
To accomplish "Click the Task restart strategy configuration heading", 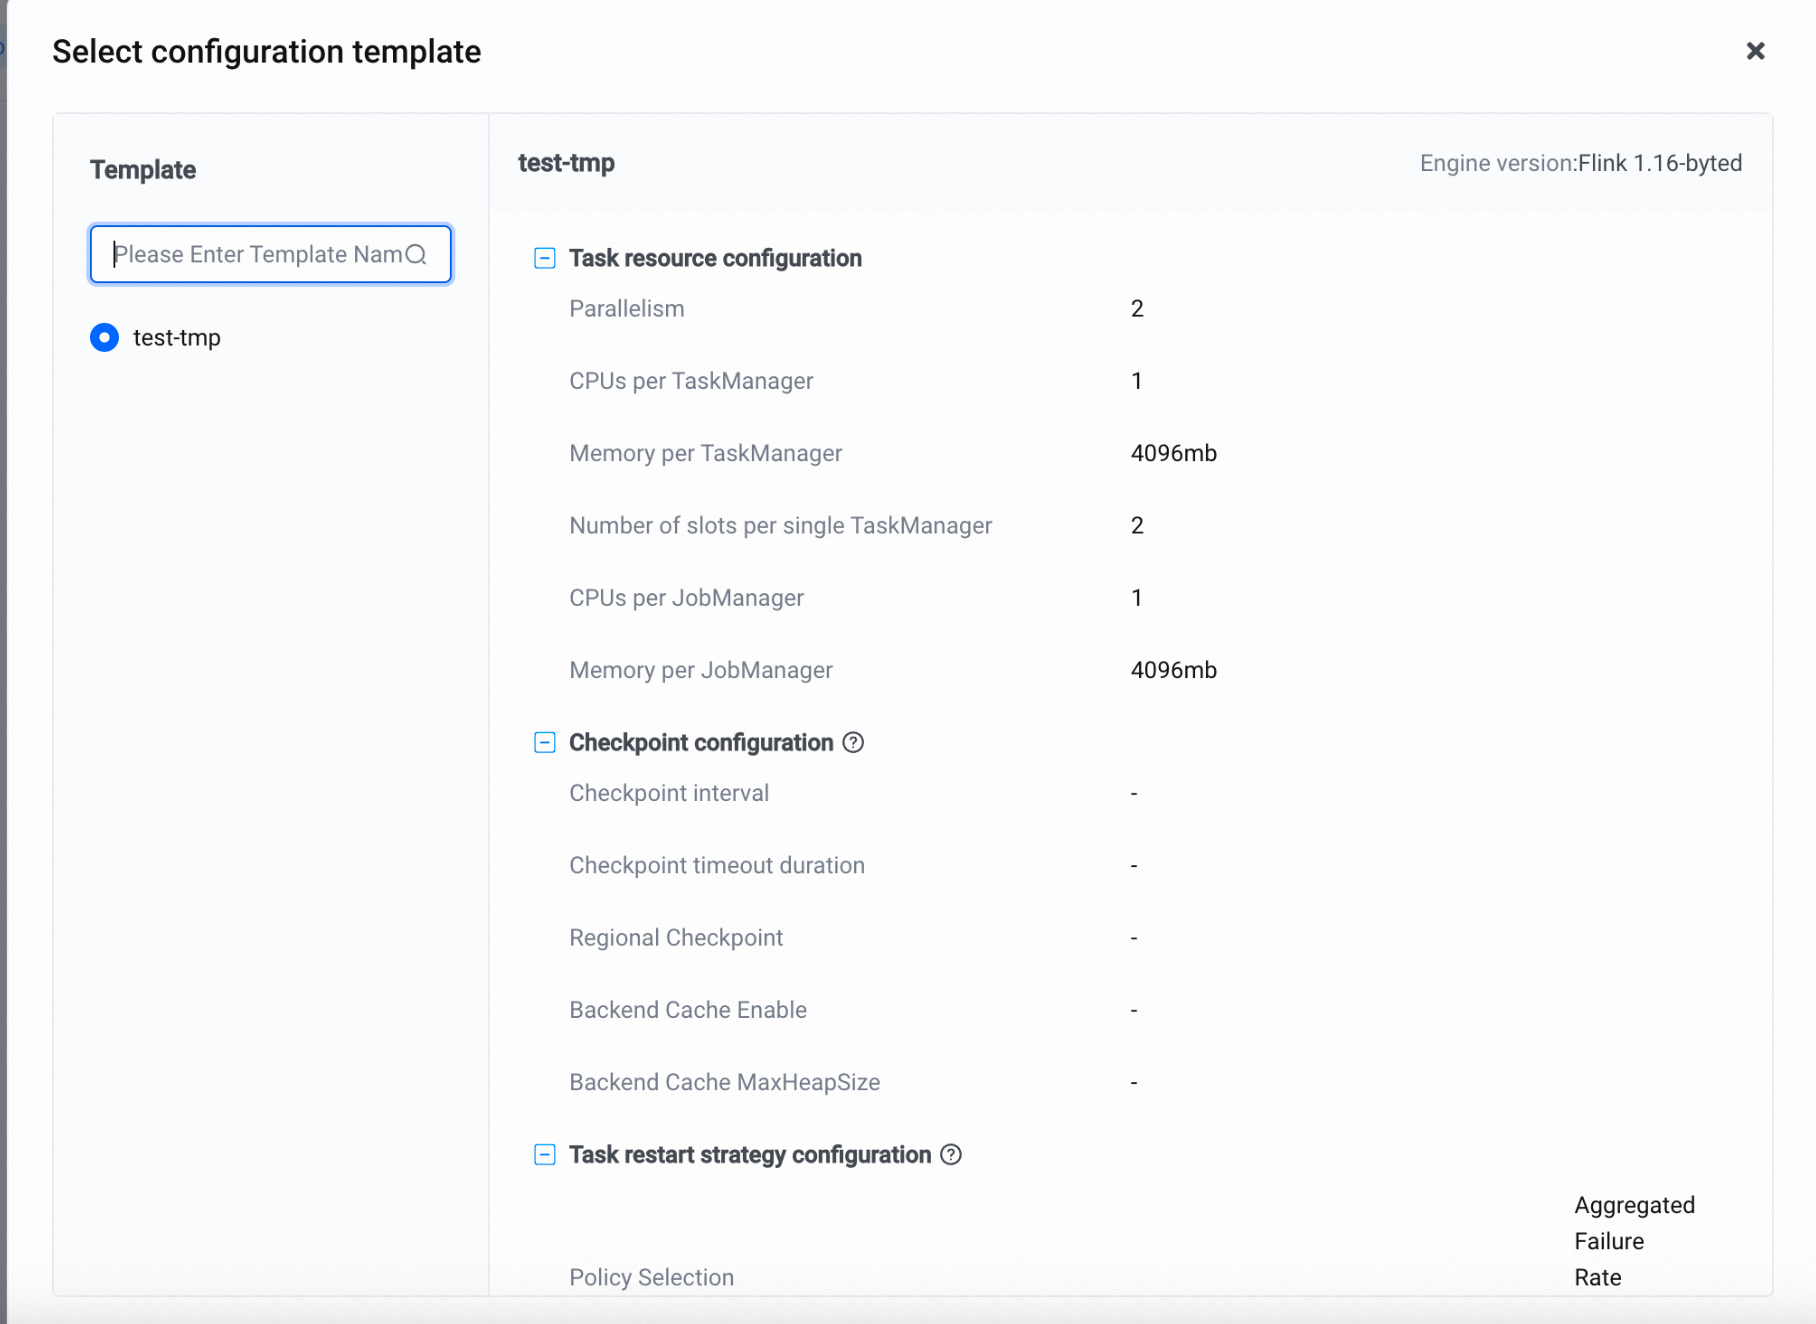I will pos(750,1154).
